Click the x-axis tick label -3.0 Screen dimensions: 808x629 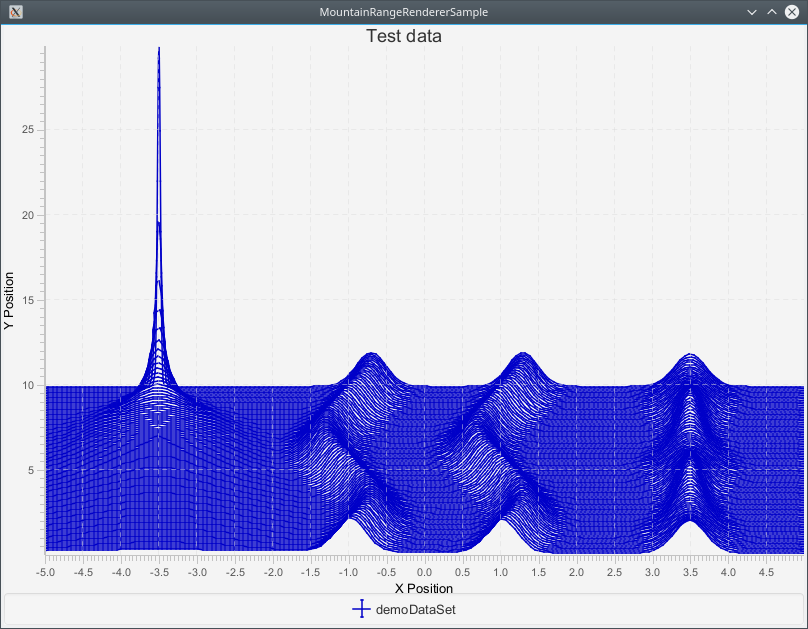(197, 572)
